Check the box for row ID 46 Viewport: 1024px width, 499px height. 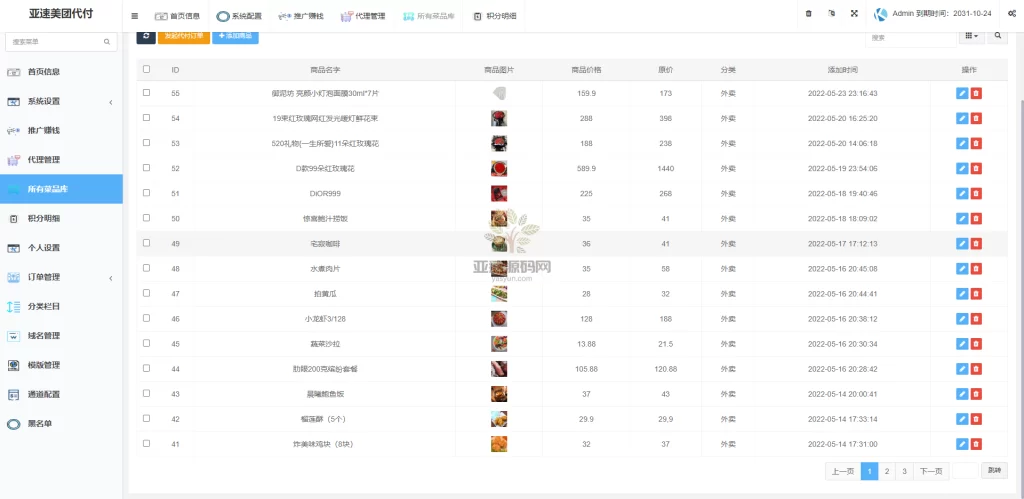coord(146,318)
